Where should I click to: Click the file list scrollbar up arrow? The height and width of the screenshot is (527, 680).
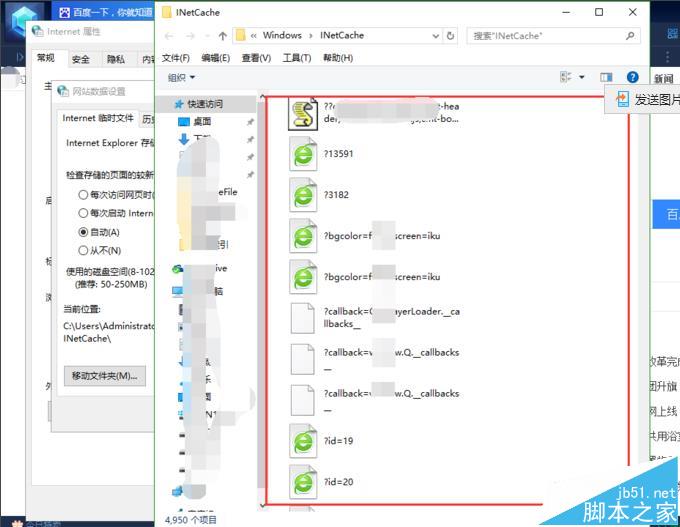tap(262, 97)
